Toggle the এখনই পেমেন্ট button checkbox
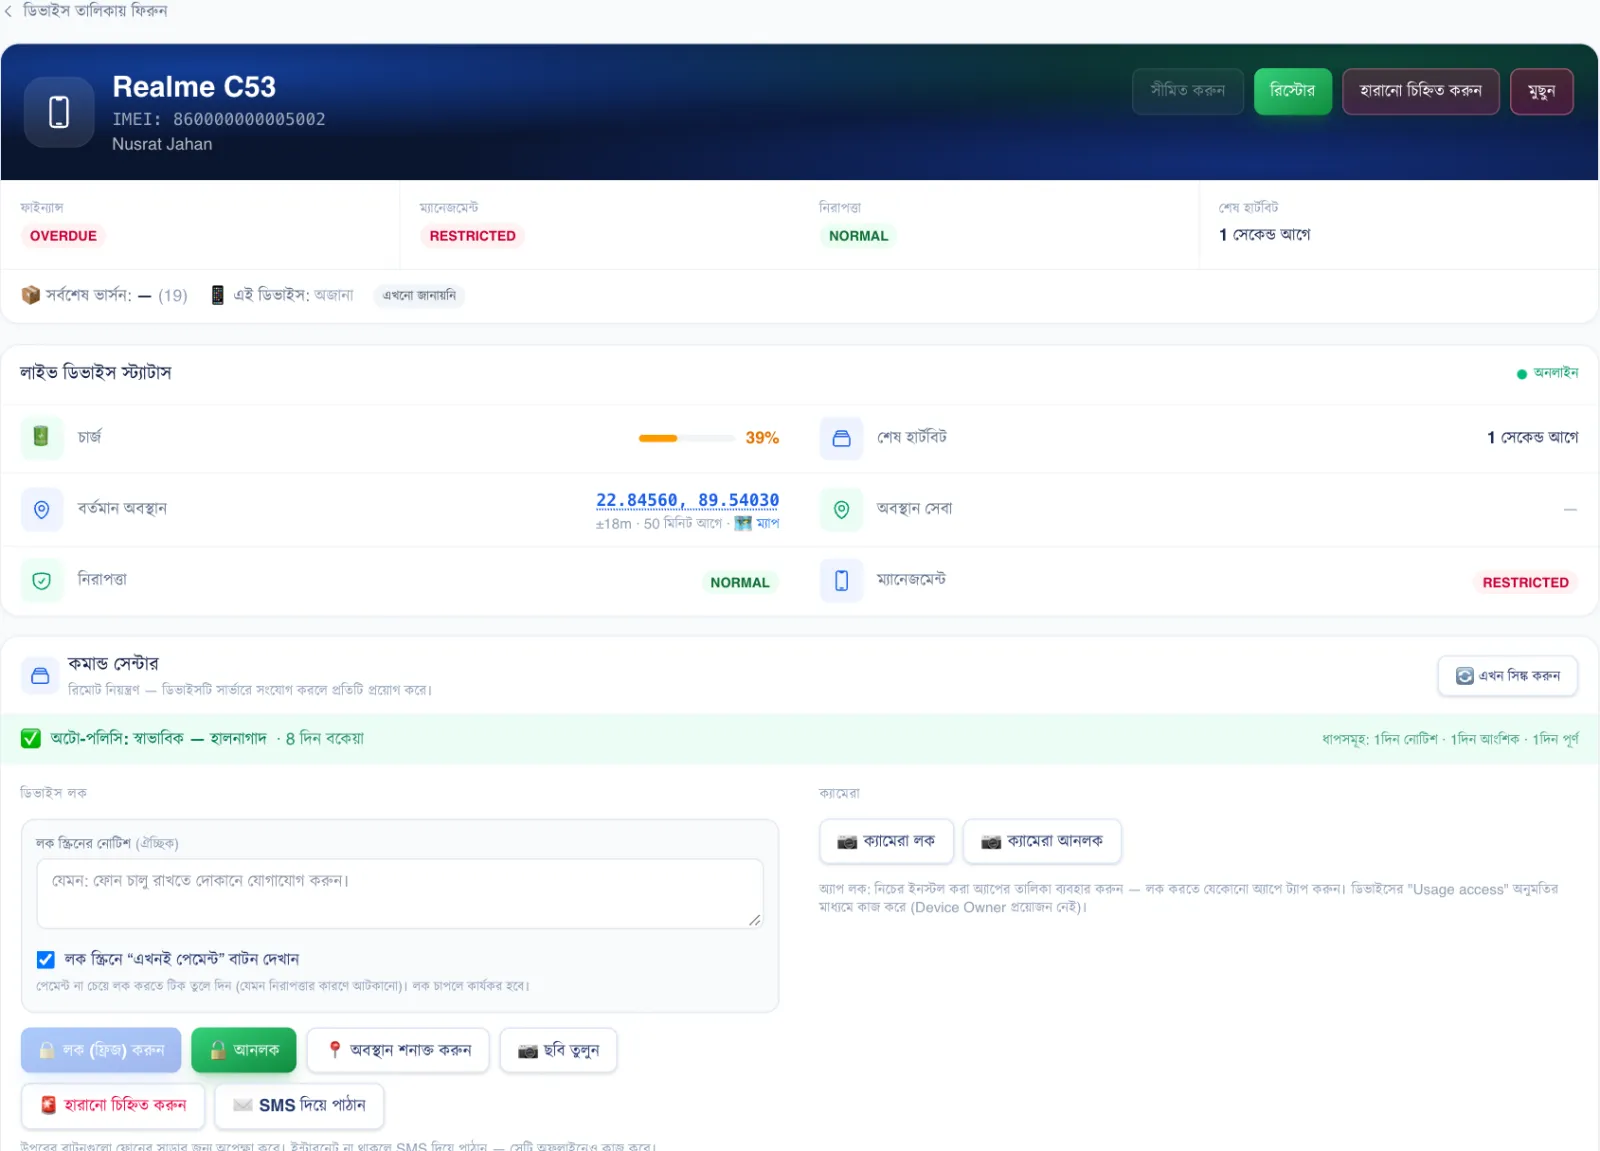Viewport: 1600px width, 1151px height. pyautogui.click(x=46, y=960)
